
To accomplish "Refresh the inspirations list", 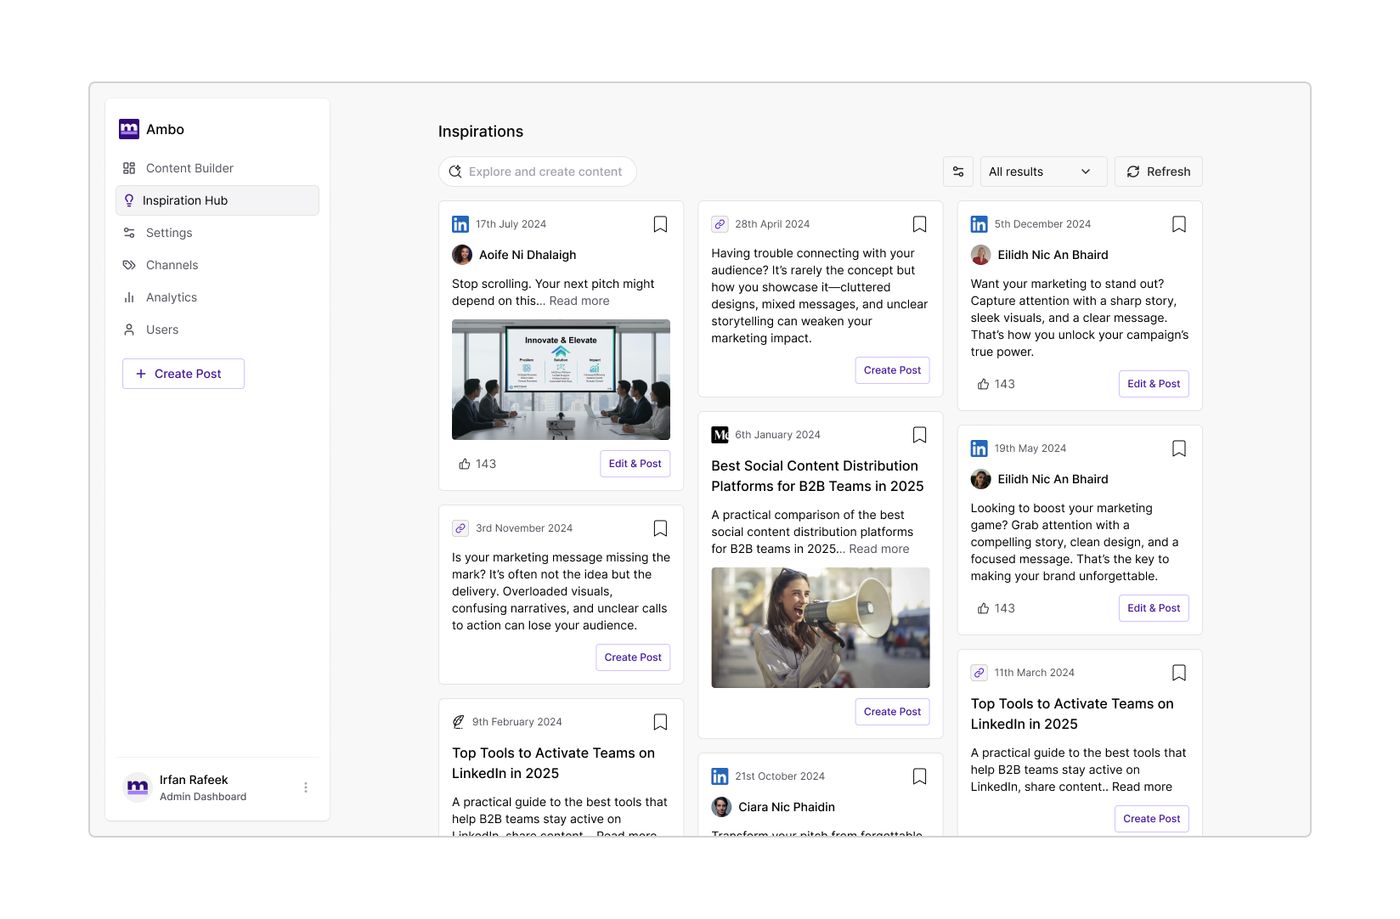I will (x=1158, y=172).
